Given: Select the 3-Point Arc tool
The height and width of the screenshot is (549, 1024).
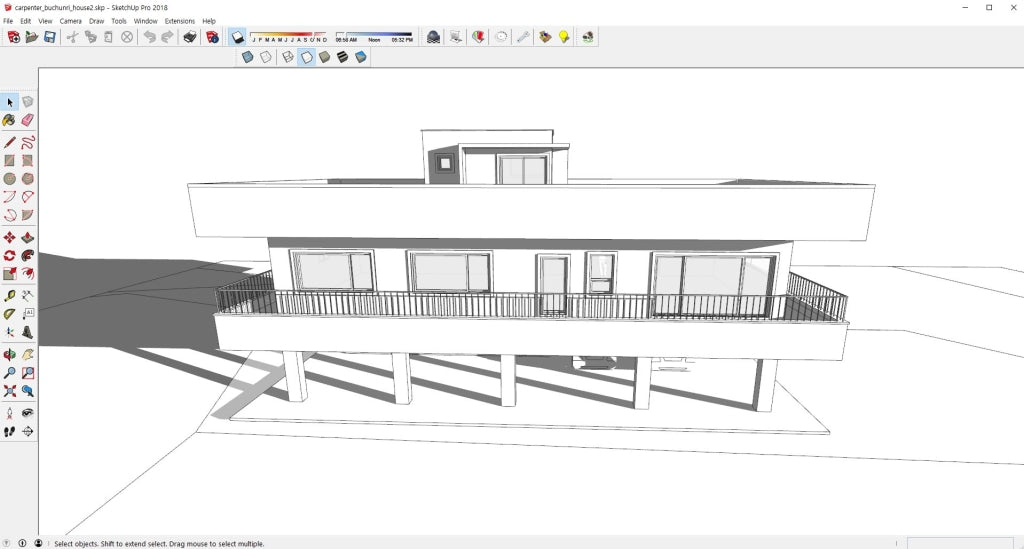Looking at the screenshot, I should click(x=9, y=215).
